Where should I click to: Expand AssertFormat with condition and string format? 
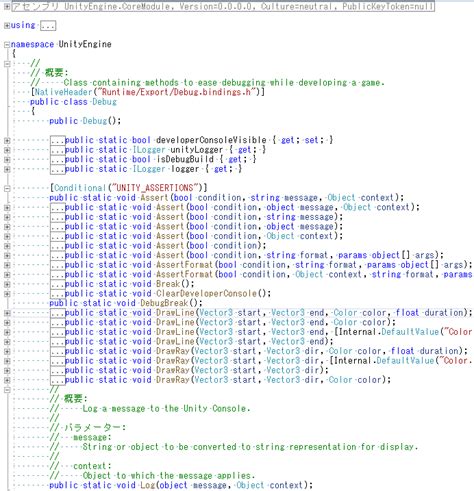click(7, 265)
